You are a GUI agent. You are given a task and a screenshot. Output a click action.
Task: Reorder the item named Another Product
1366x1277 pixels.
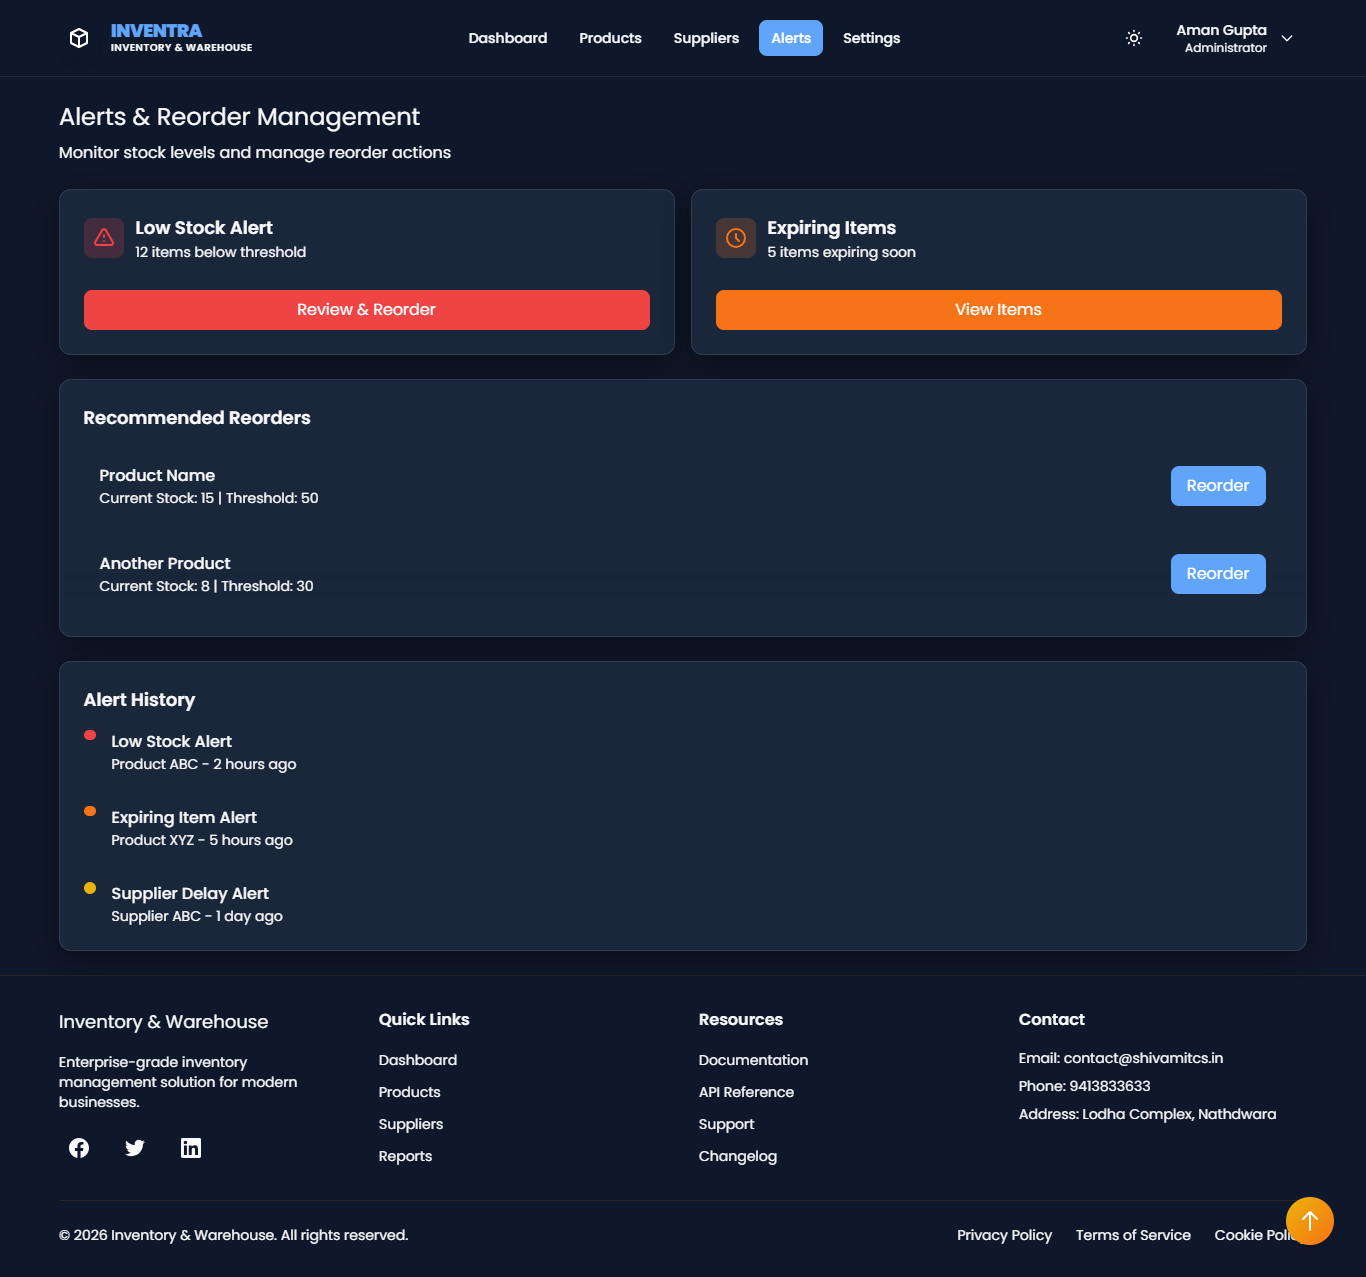[1218, 574]
